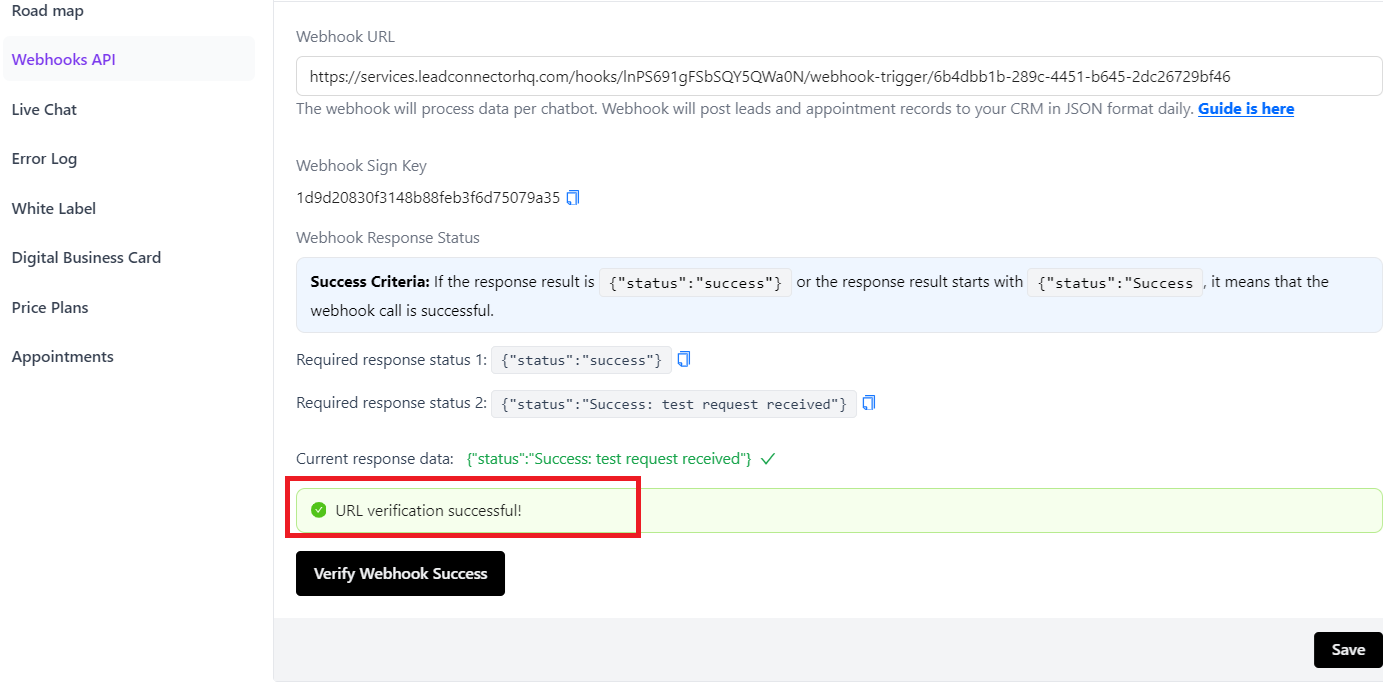This screenshot has height=685, width=1383.
Task: Open Appointments from the sidebar
Action: [63, 356]
